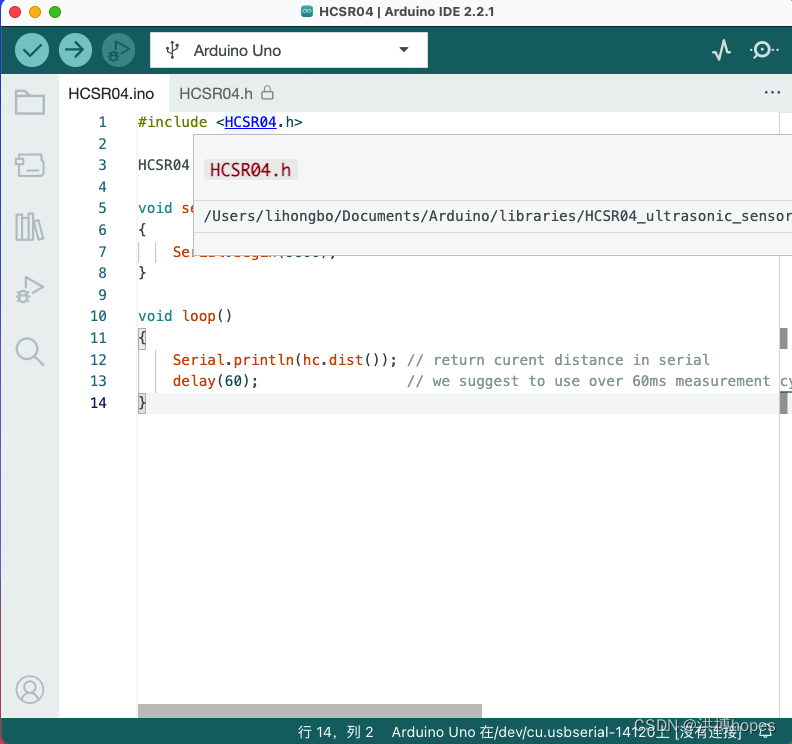Click 'void loop()' on line 10
The image size is (792, 744).
185,316
